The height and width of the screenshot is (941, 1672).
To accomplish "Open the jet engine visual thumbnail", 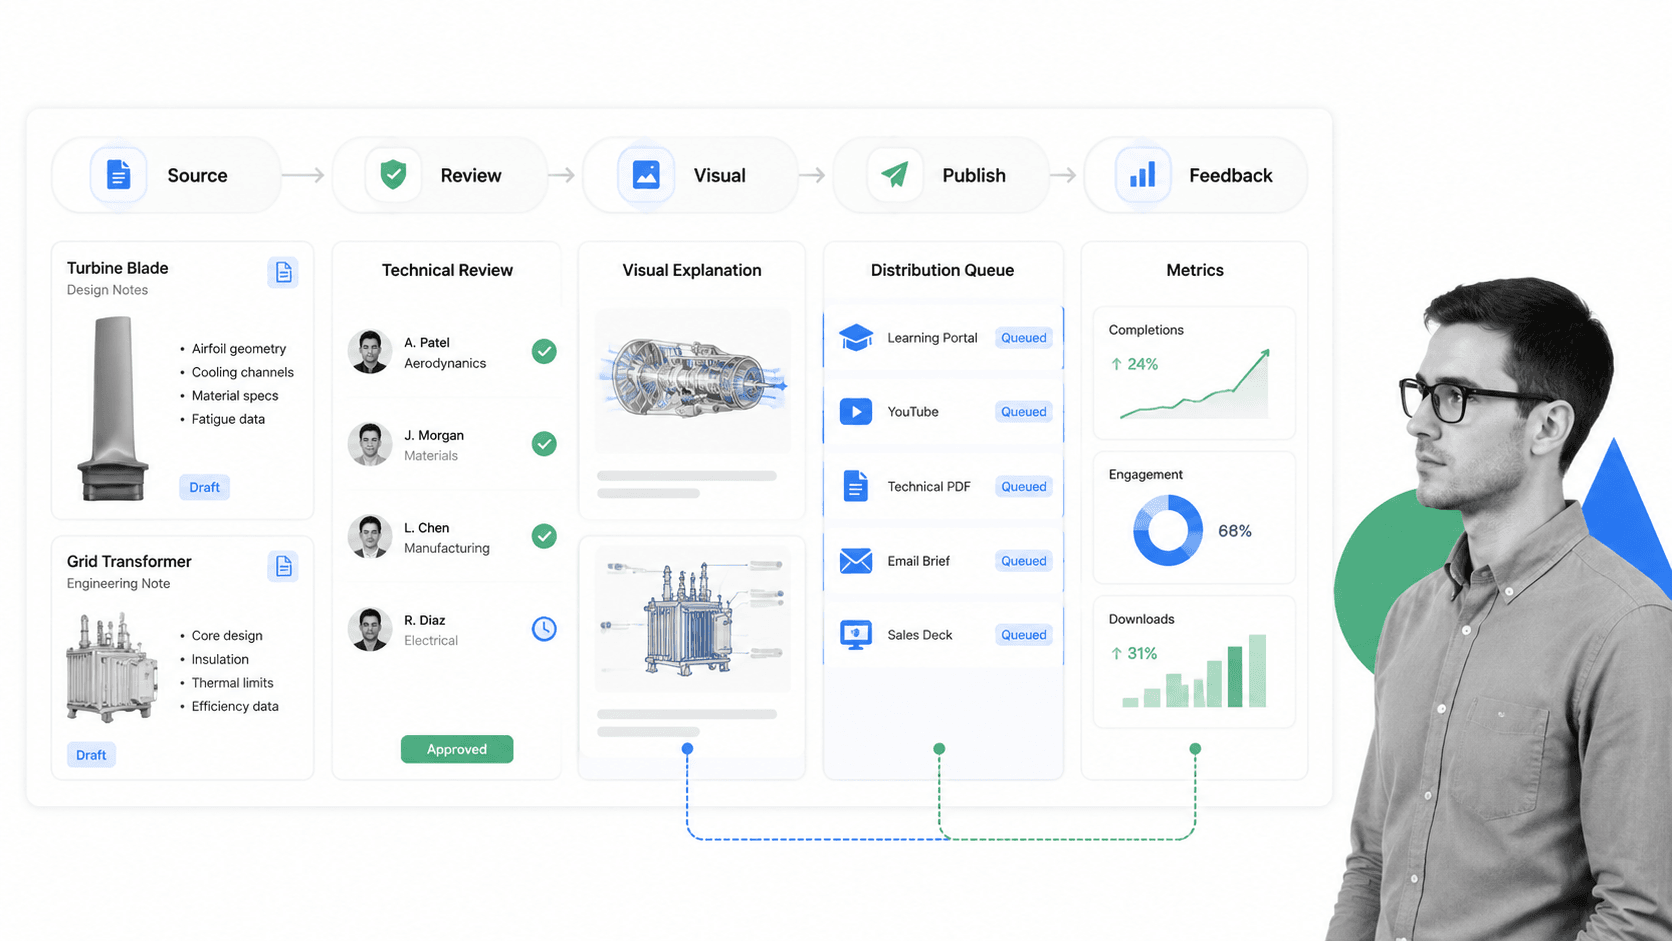I will [692, 381].
